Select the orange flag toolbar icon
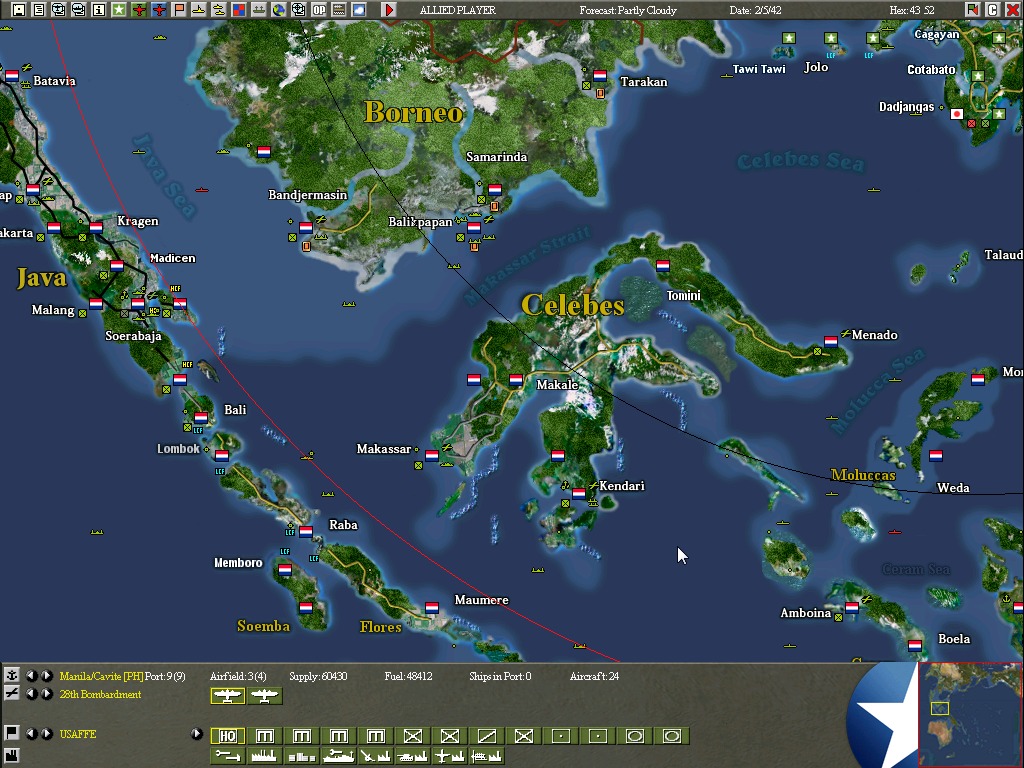Screen dimensions: 1024x768 [179, 10]
